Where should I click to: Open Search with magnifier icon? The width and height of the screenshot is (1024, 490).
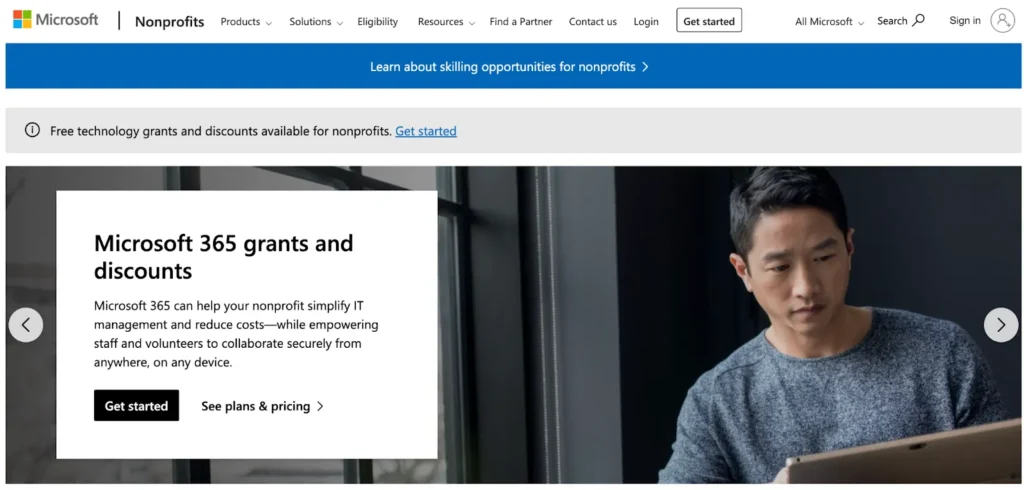[901, 21]
